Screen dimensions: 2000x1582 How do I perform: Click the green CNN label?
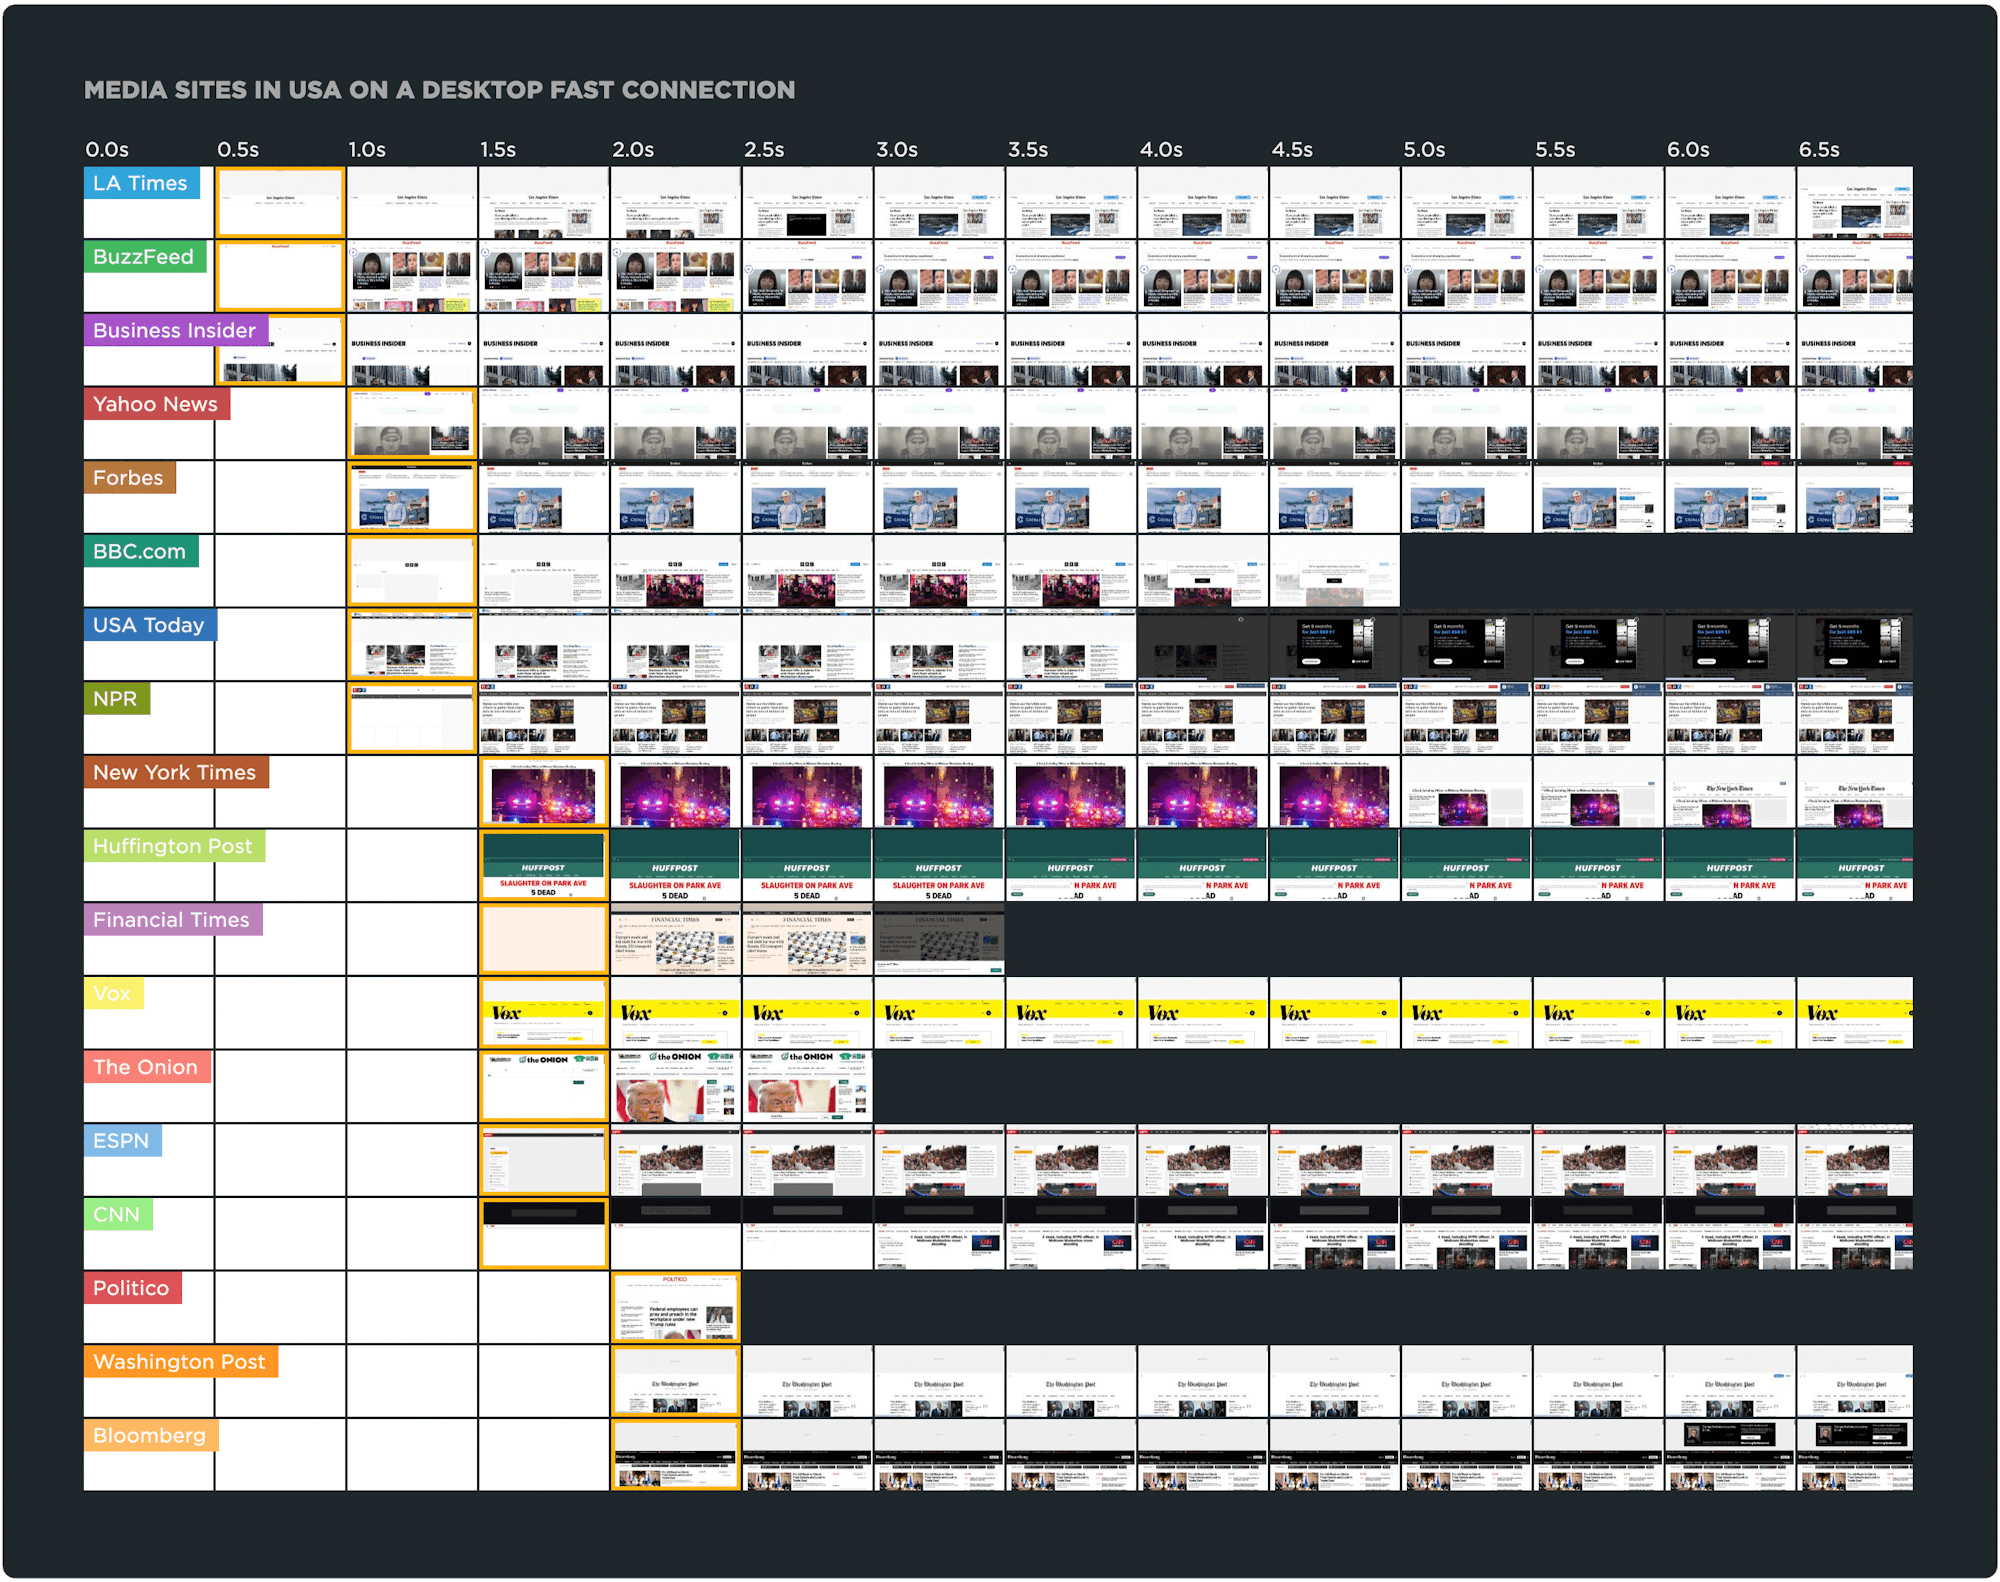[x=117, y=1215]
